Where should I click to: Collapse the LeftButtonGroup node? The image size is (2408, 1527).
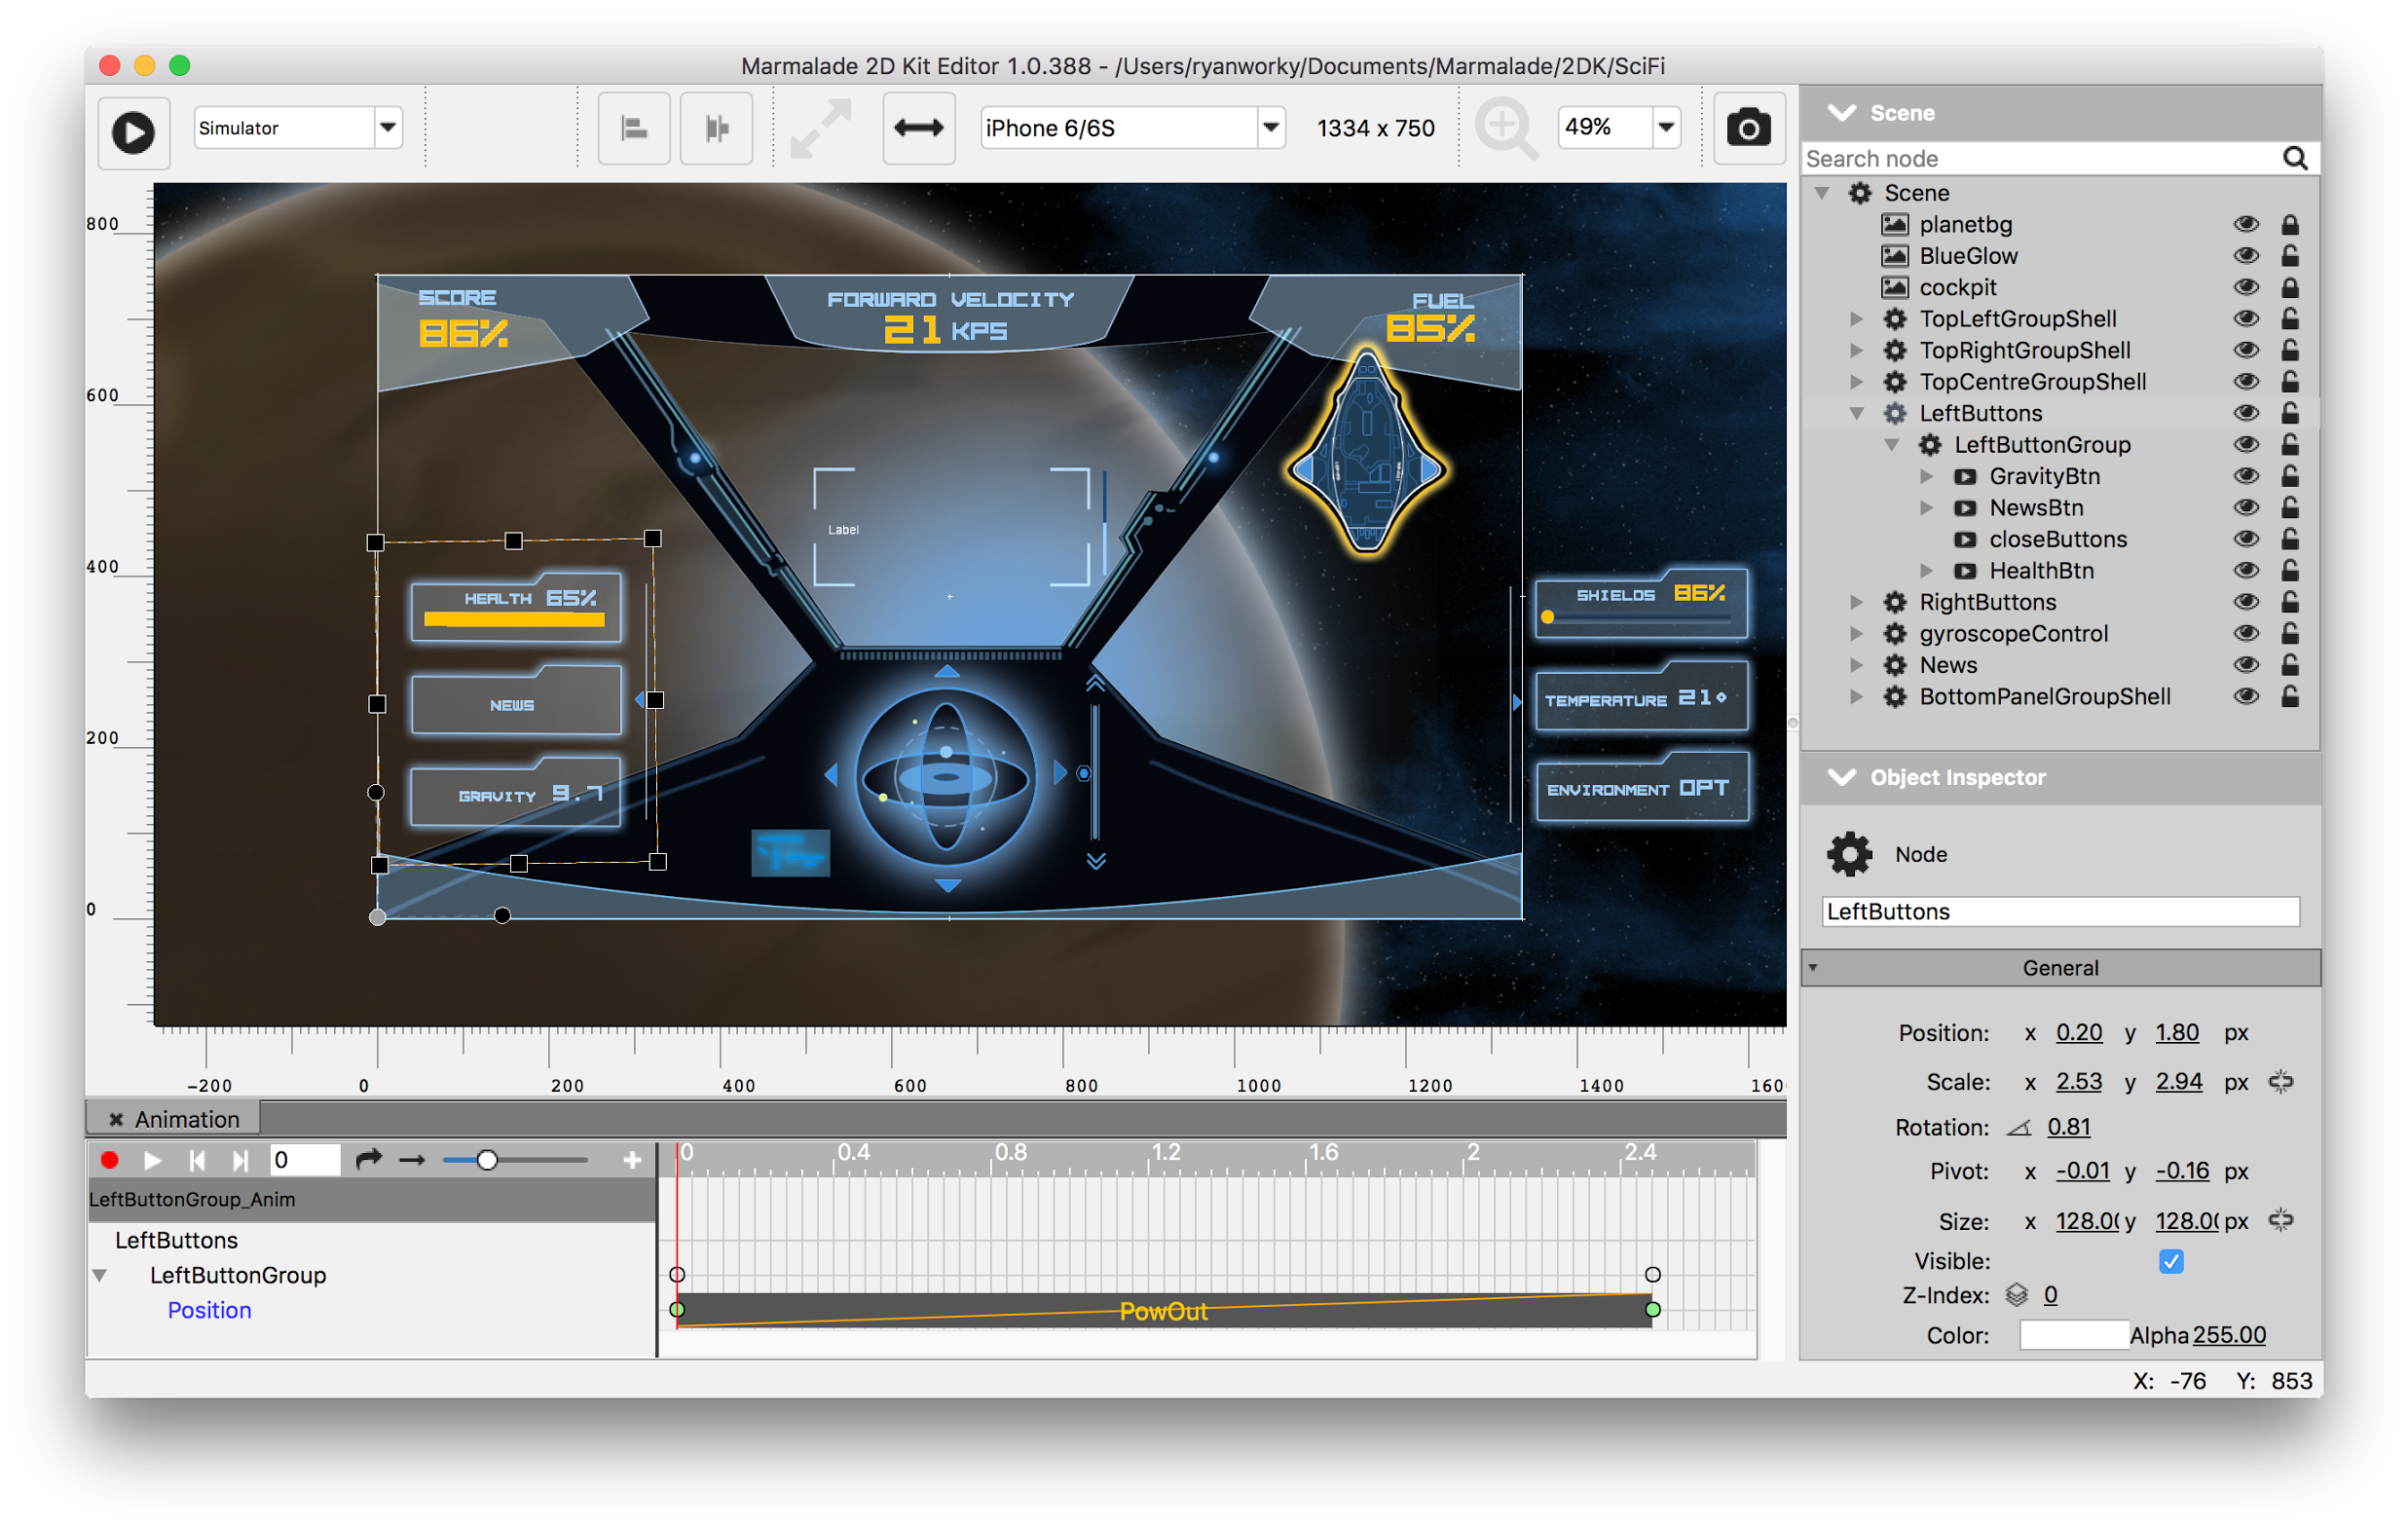click(1894, 444)
